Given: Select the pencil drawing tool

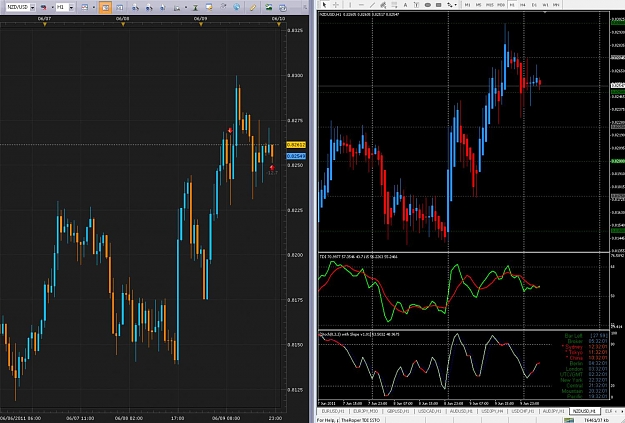Looking at the screenshot, I should [253, 8].
